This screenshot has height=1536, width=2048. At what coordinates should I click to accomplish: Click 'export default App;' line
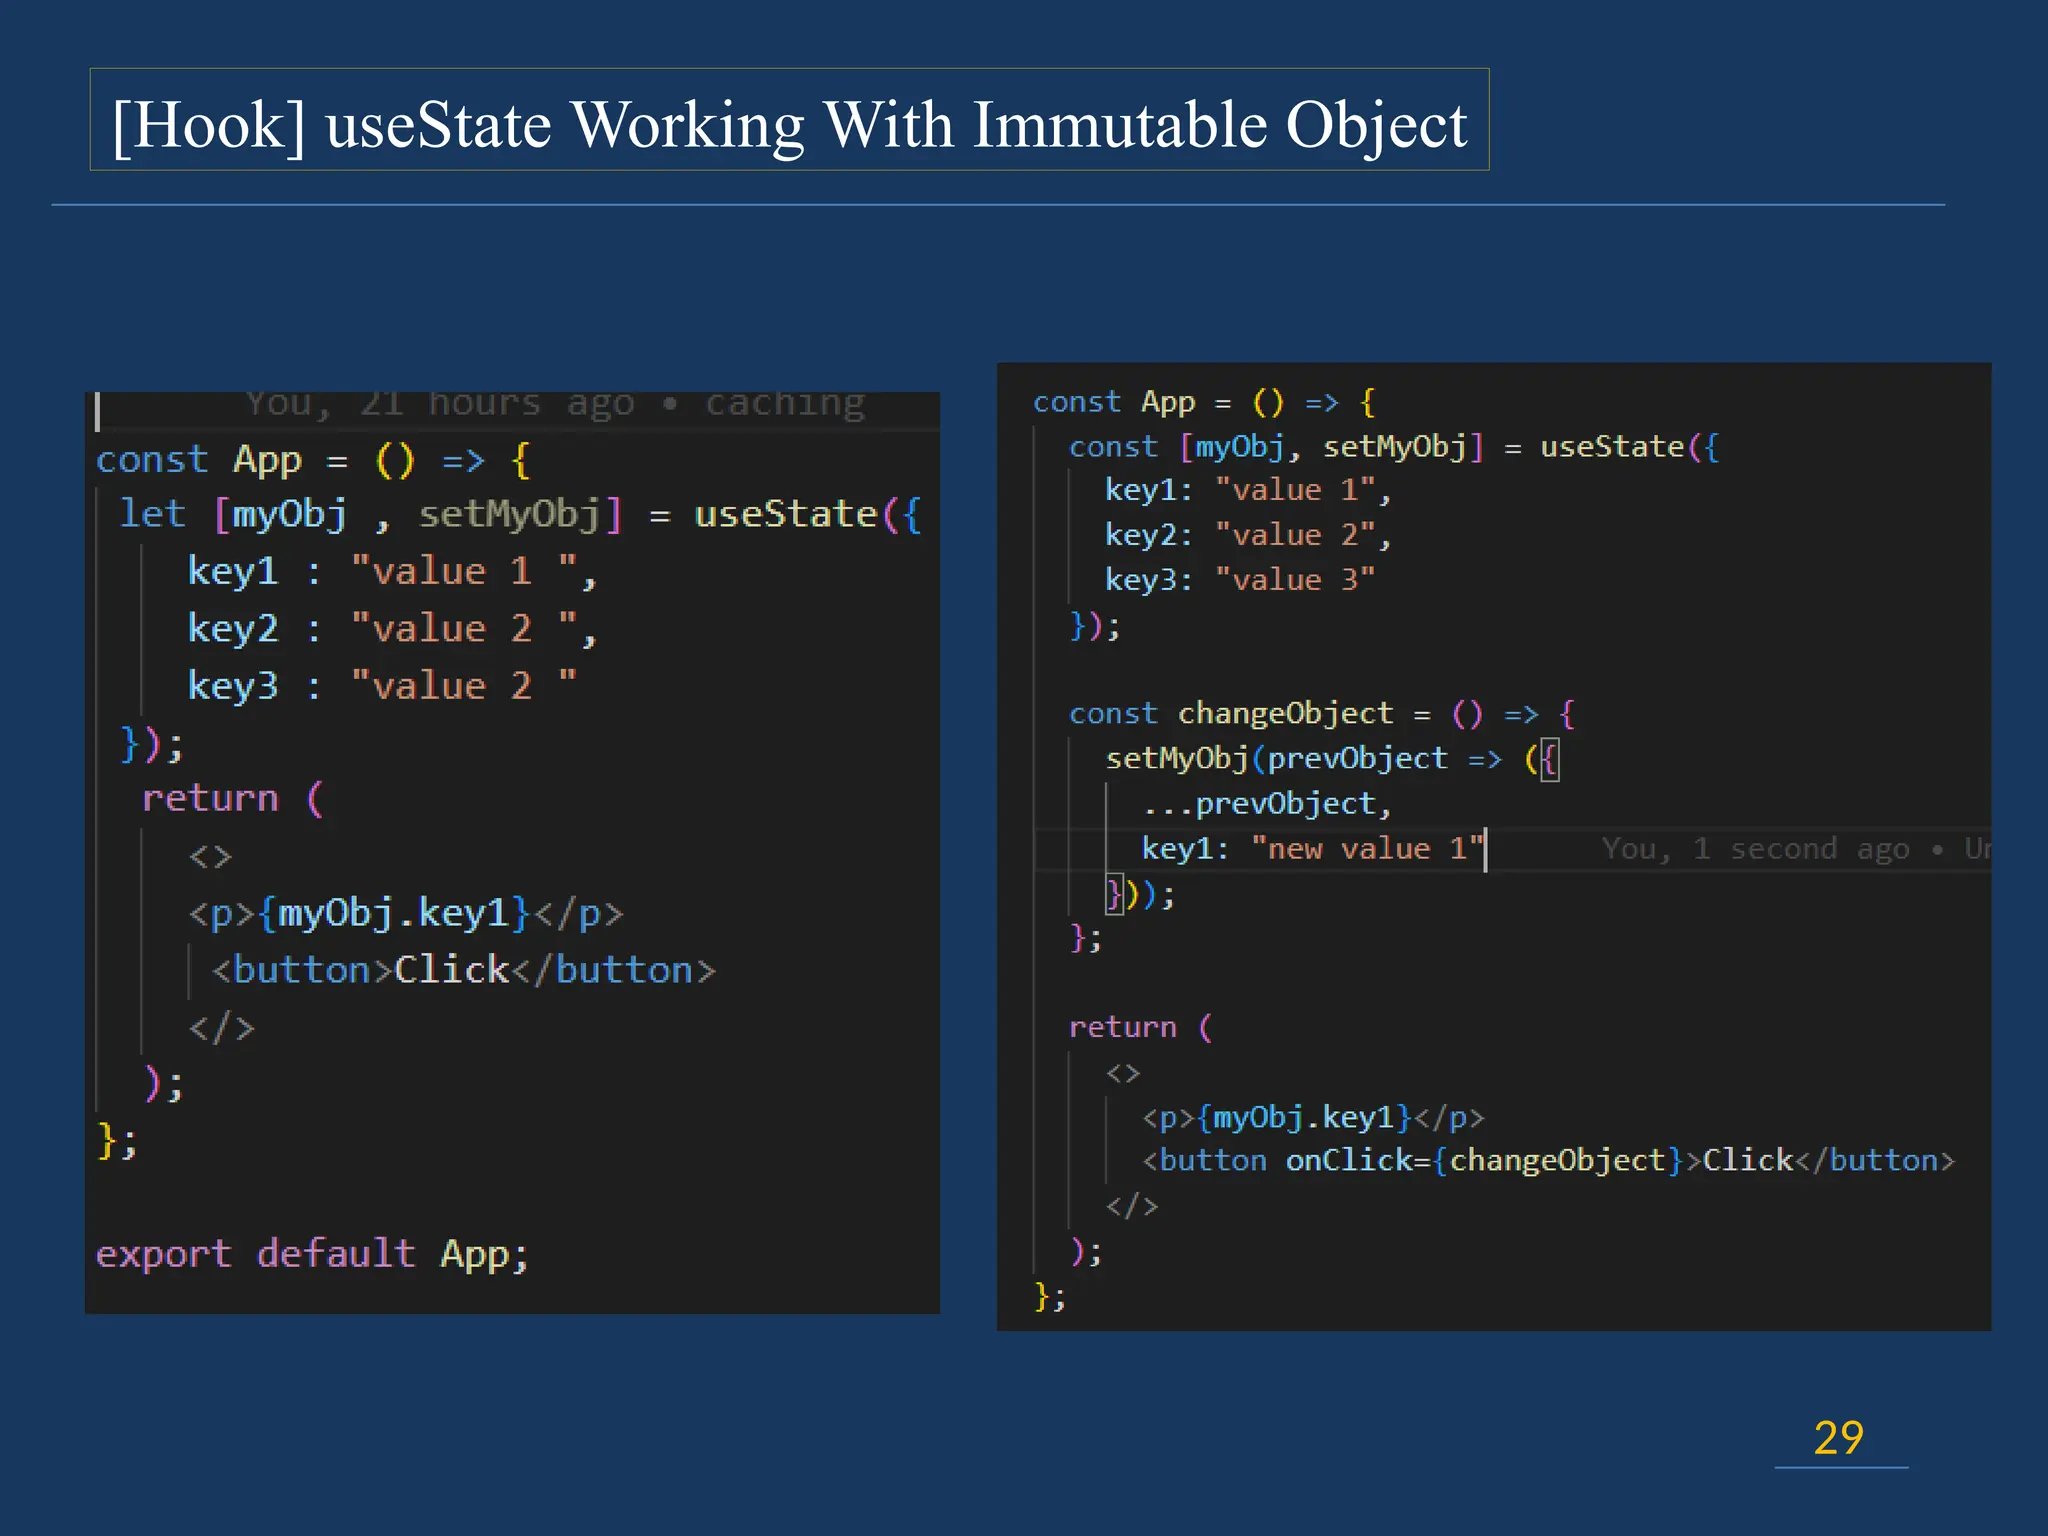coord(311,1254)
